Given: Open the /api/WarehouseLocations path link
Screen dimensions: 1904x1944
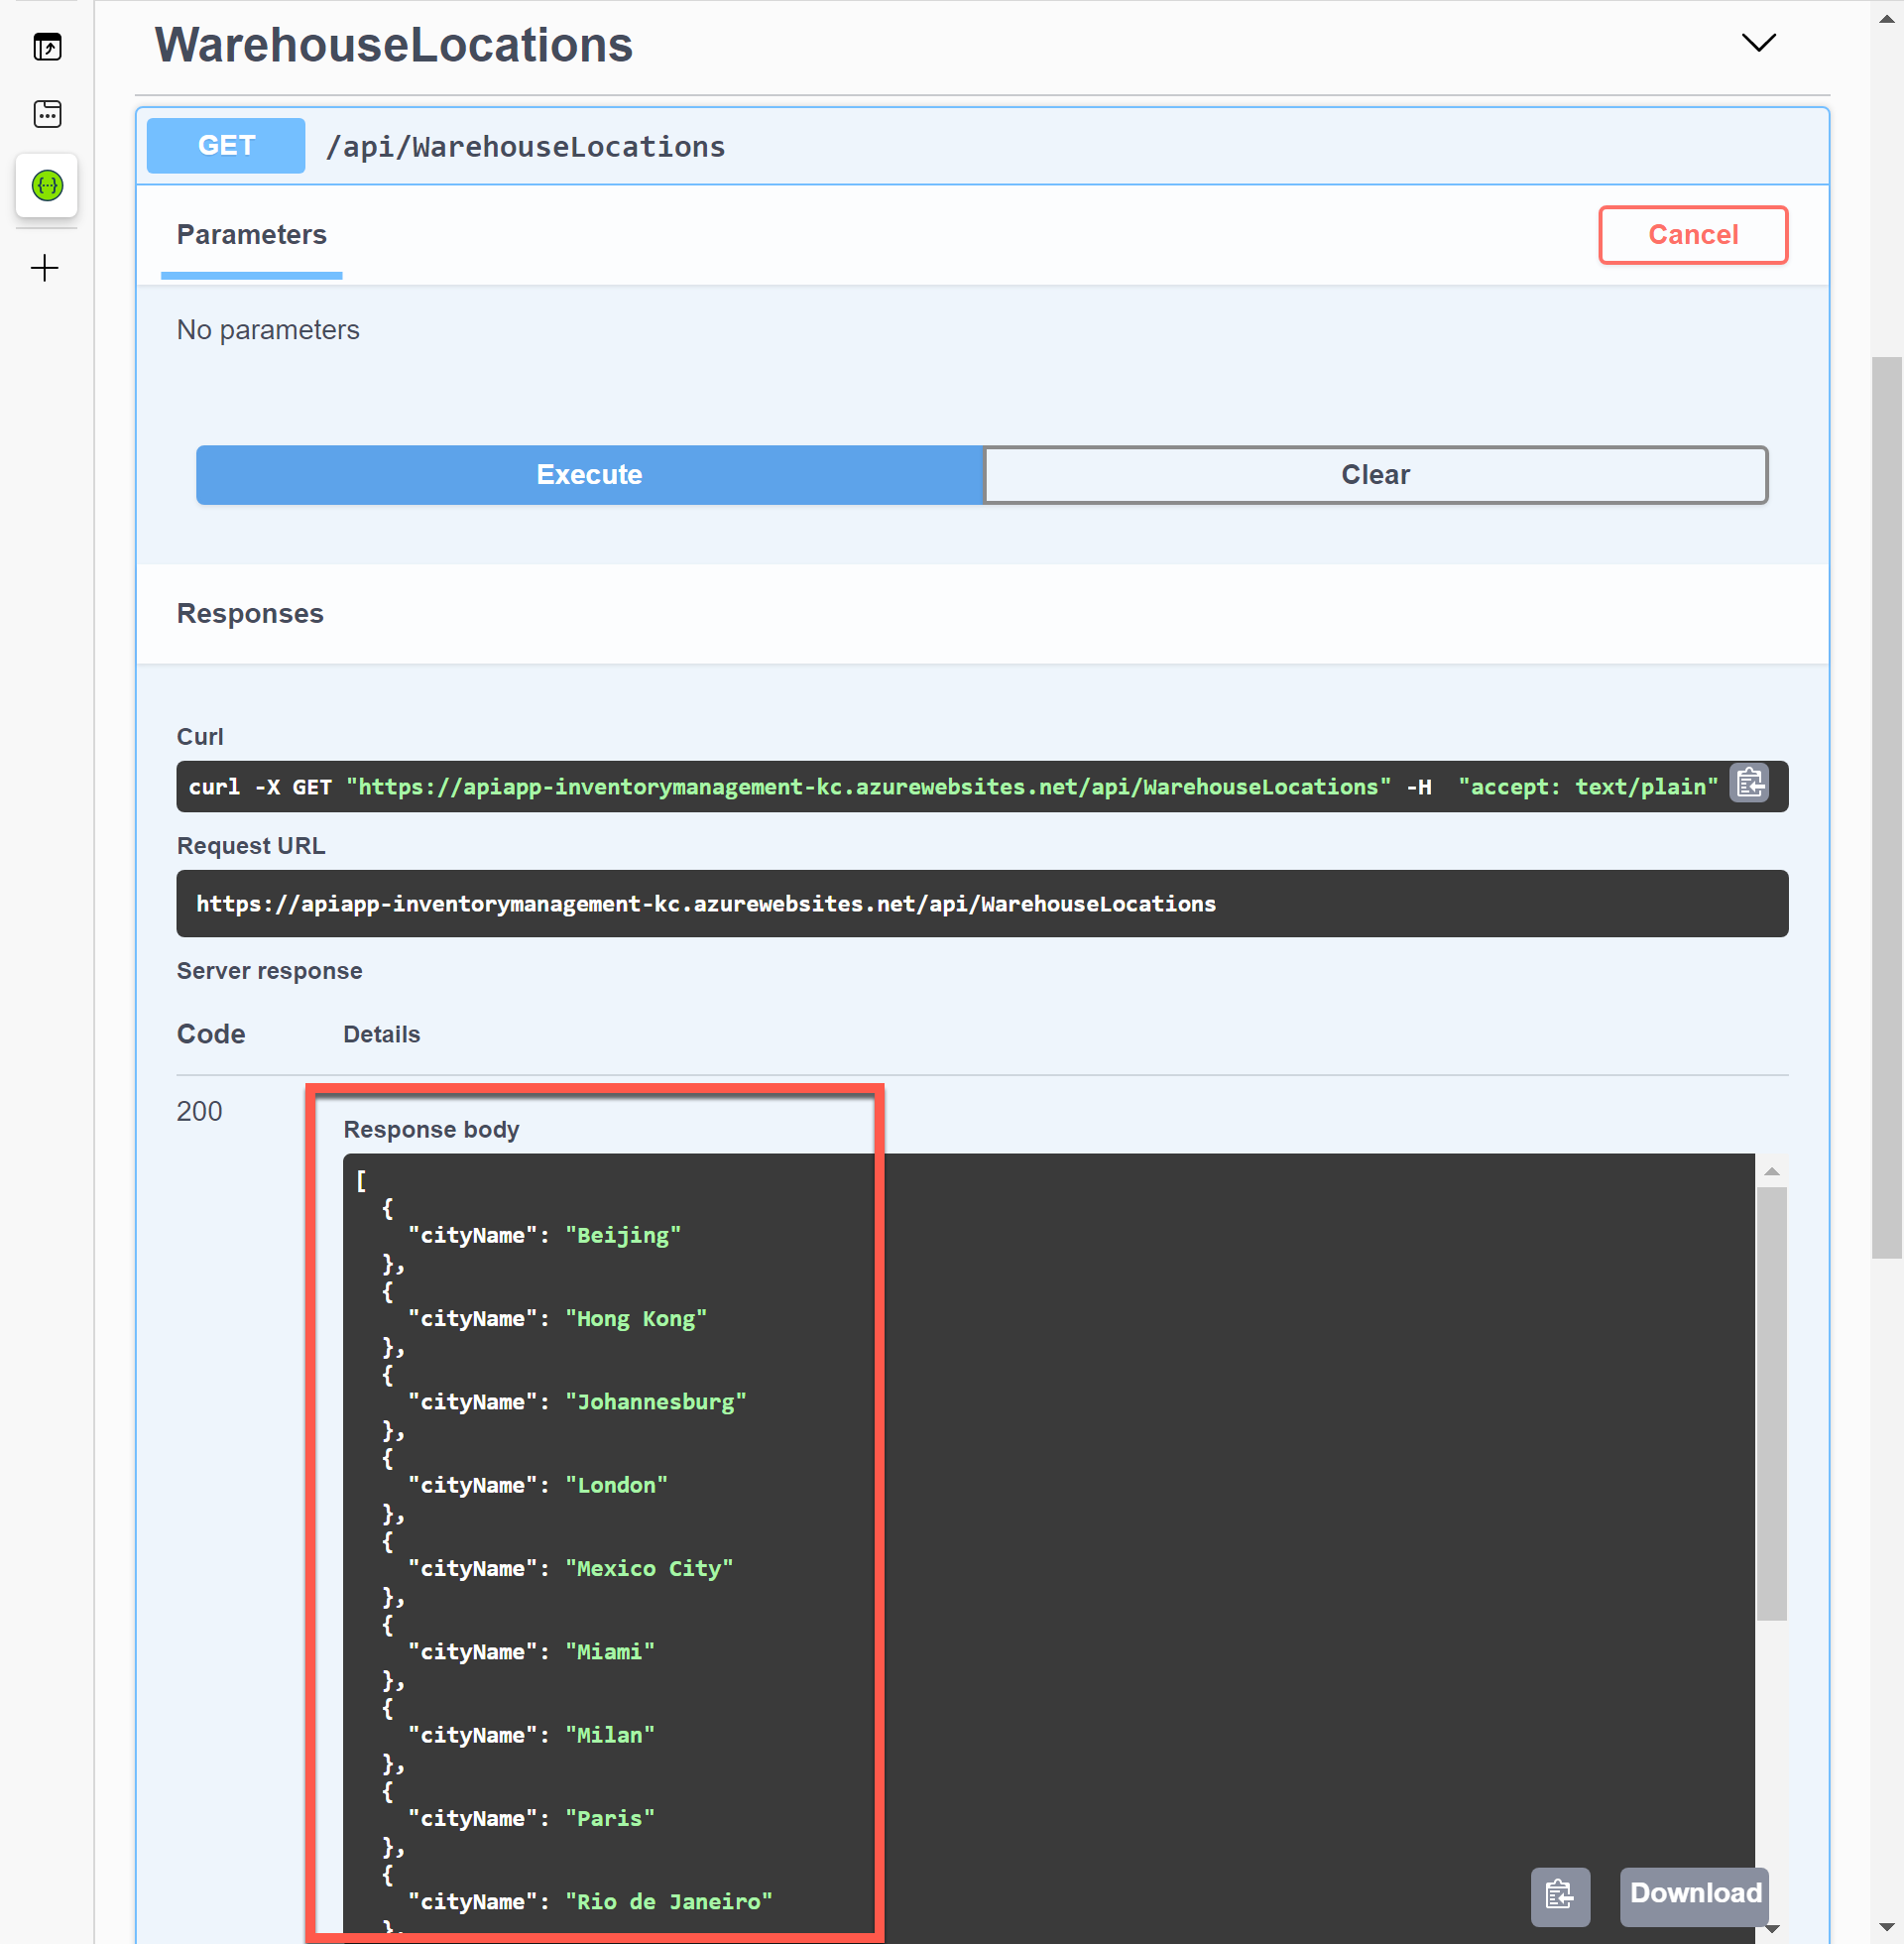Looking at the screenshot, I should coord(525,146).
